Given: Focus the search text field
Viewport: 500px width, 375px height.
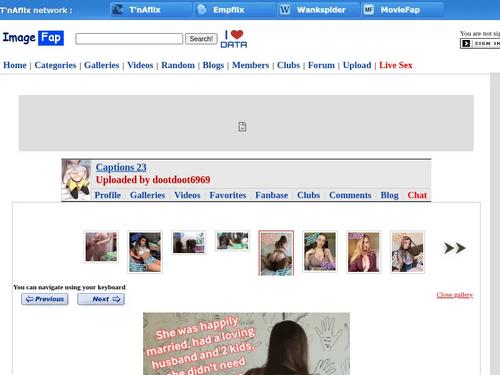Looking at the screenshot, I should click(129, 39).
